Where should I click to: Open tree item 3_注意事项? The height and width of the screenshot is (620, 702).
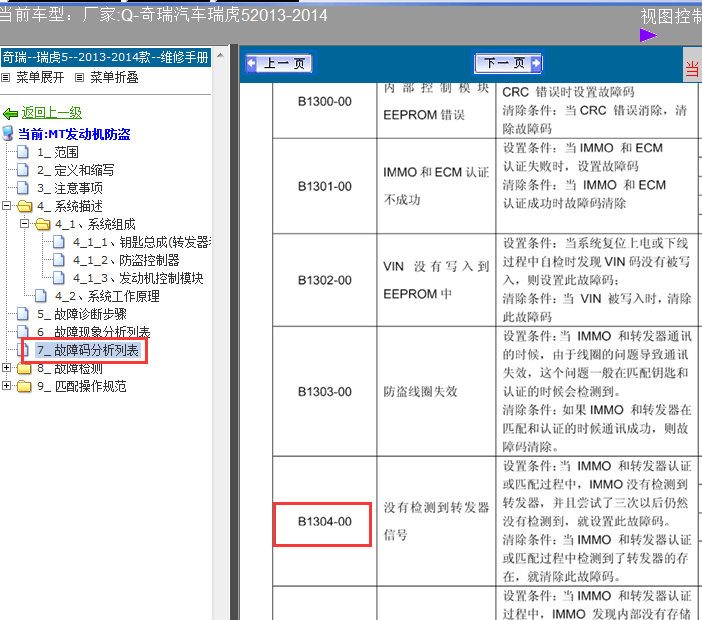[x=70, y=188]
